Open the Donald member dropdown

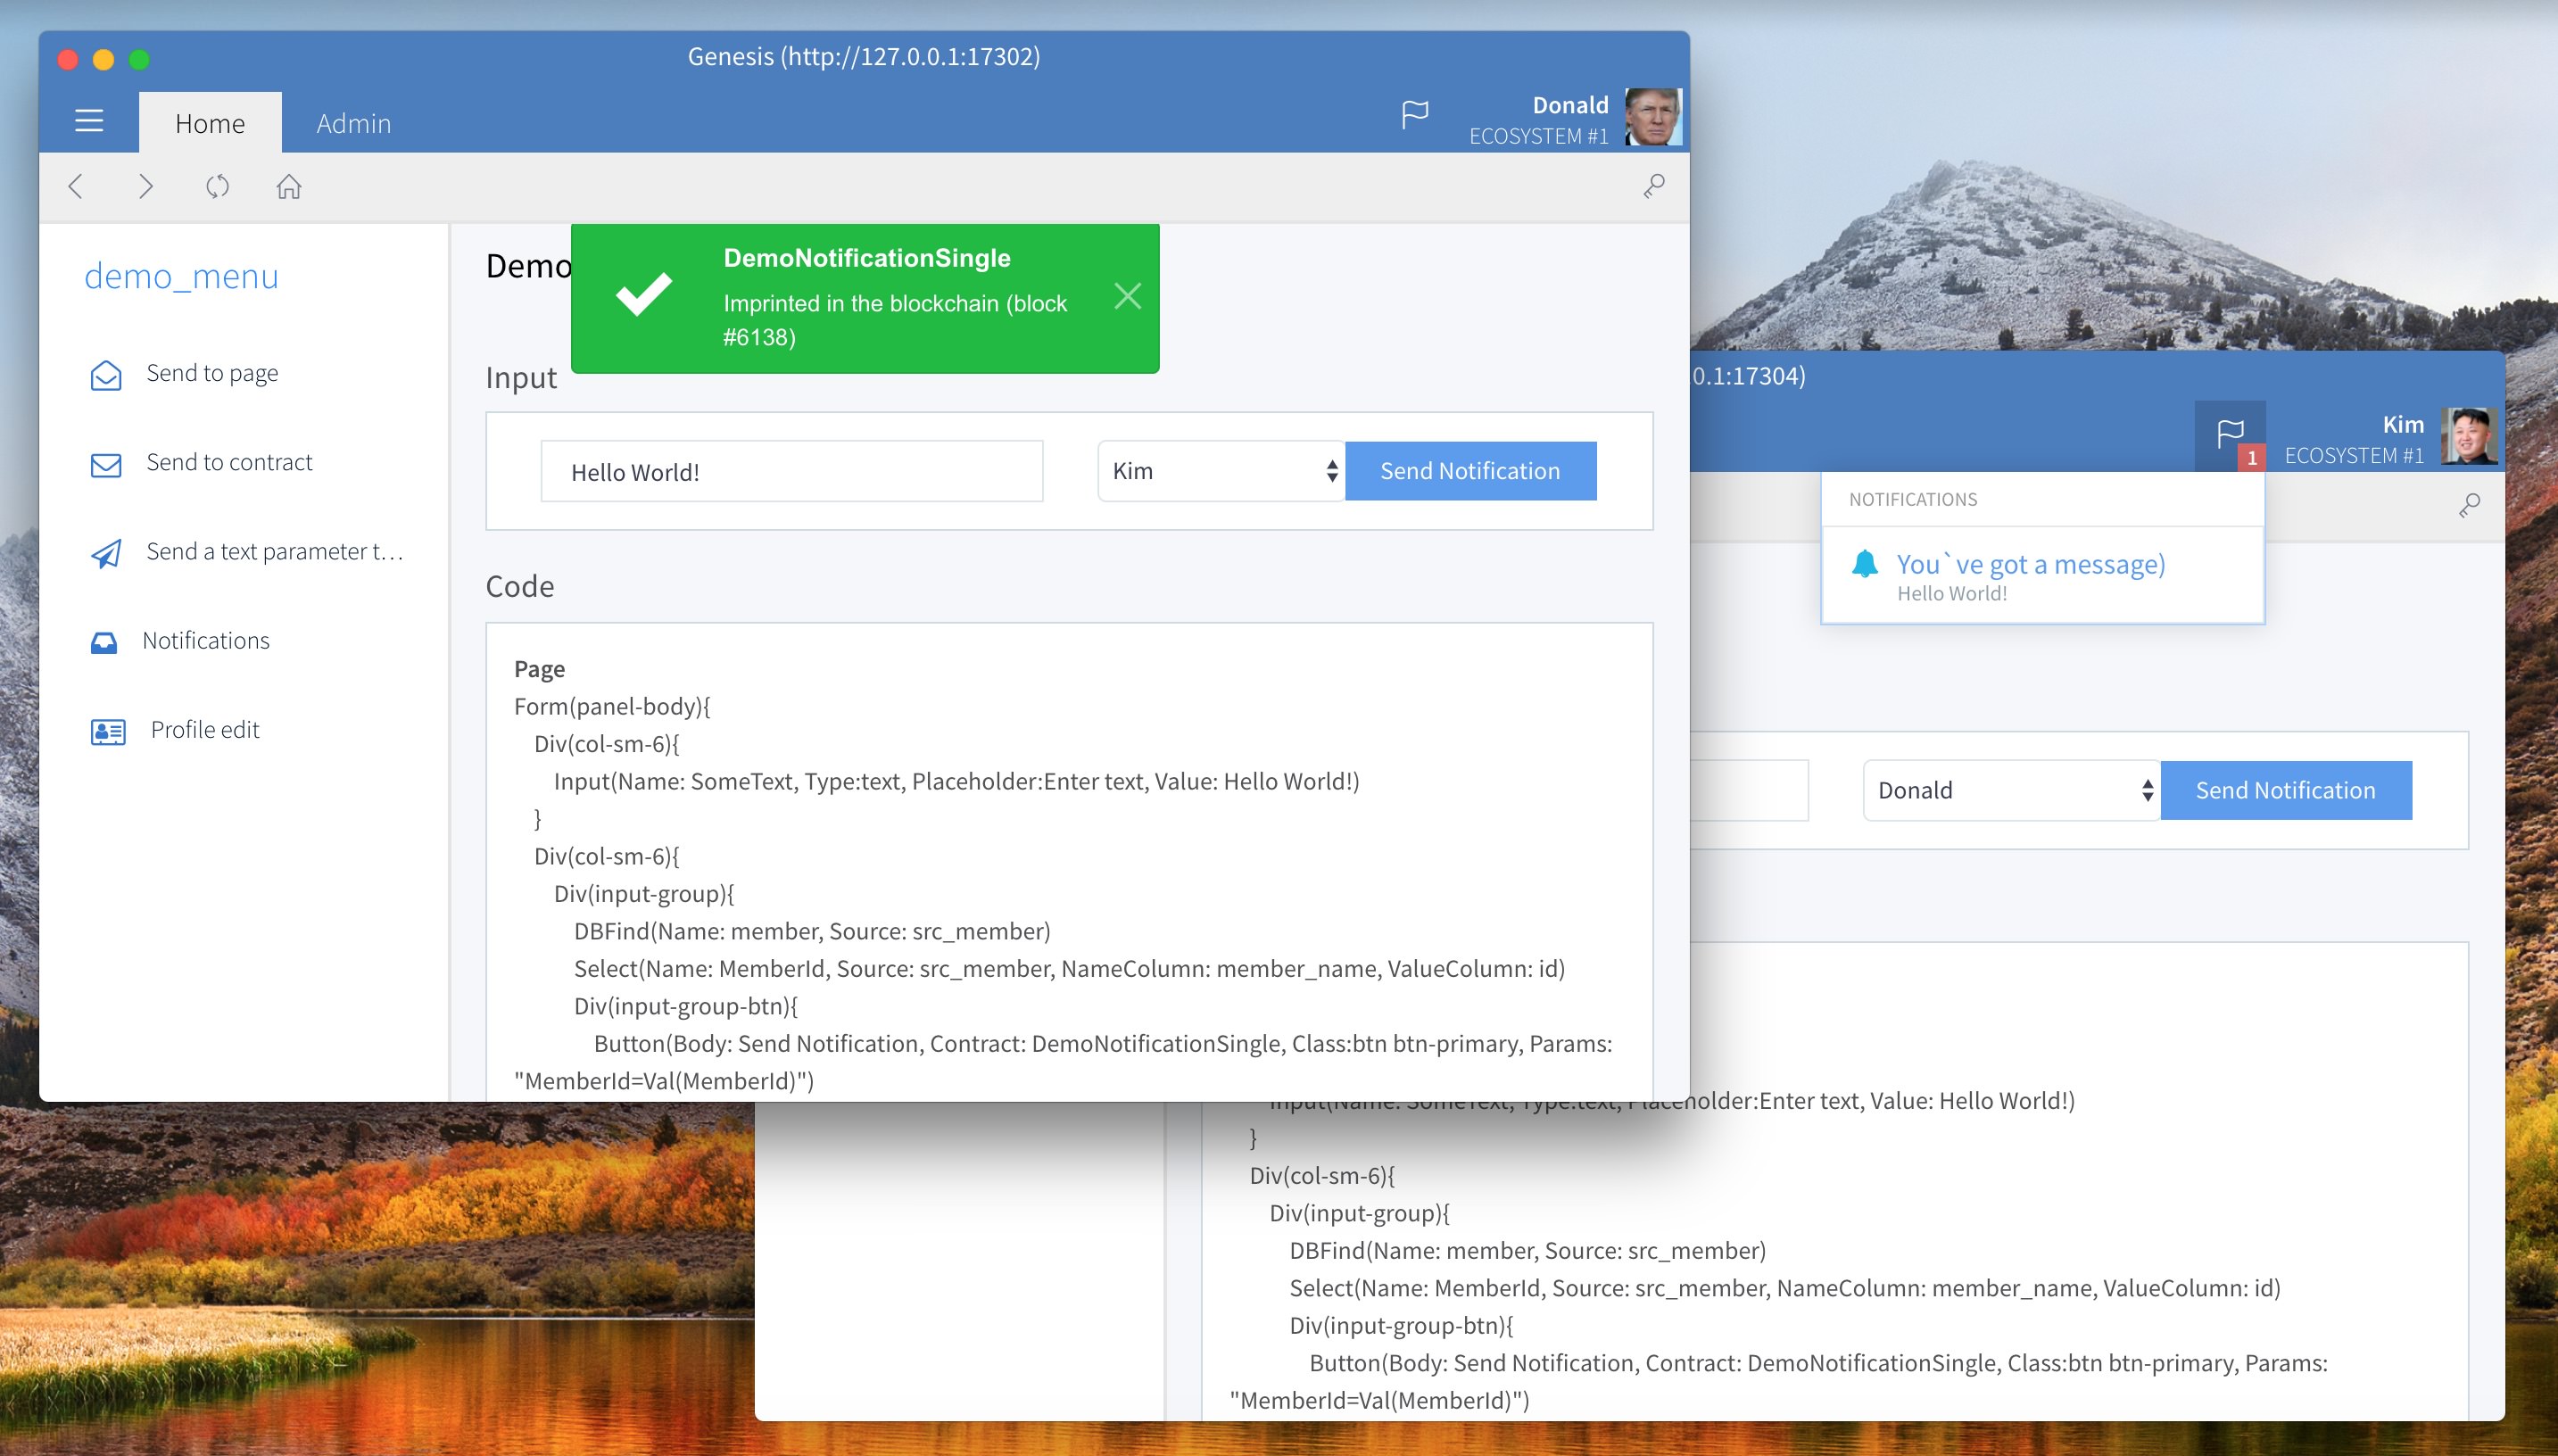pyautogui.click(x=2011, y=790)
